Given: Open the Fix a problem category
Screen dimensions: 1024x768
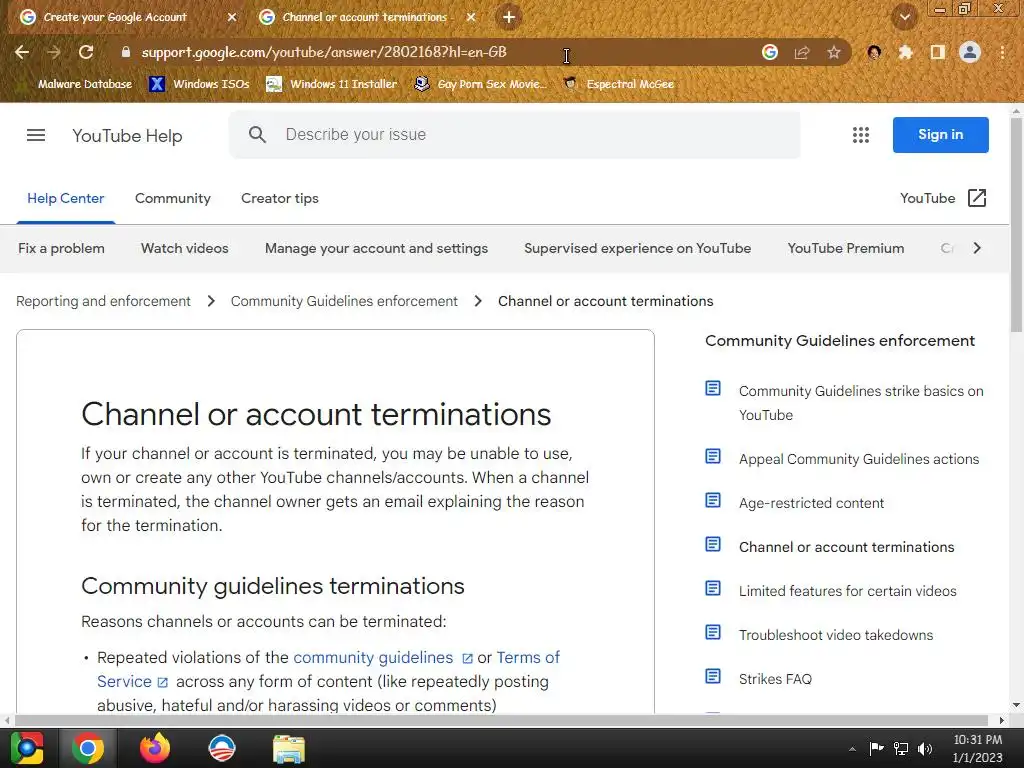Looking at the screenshot, I should [61, 248].
